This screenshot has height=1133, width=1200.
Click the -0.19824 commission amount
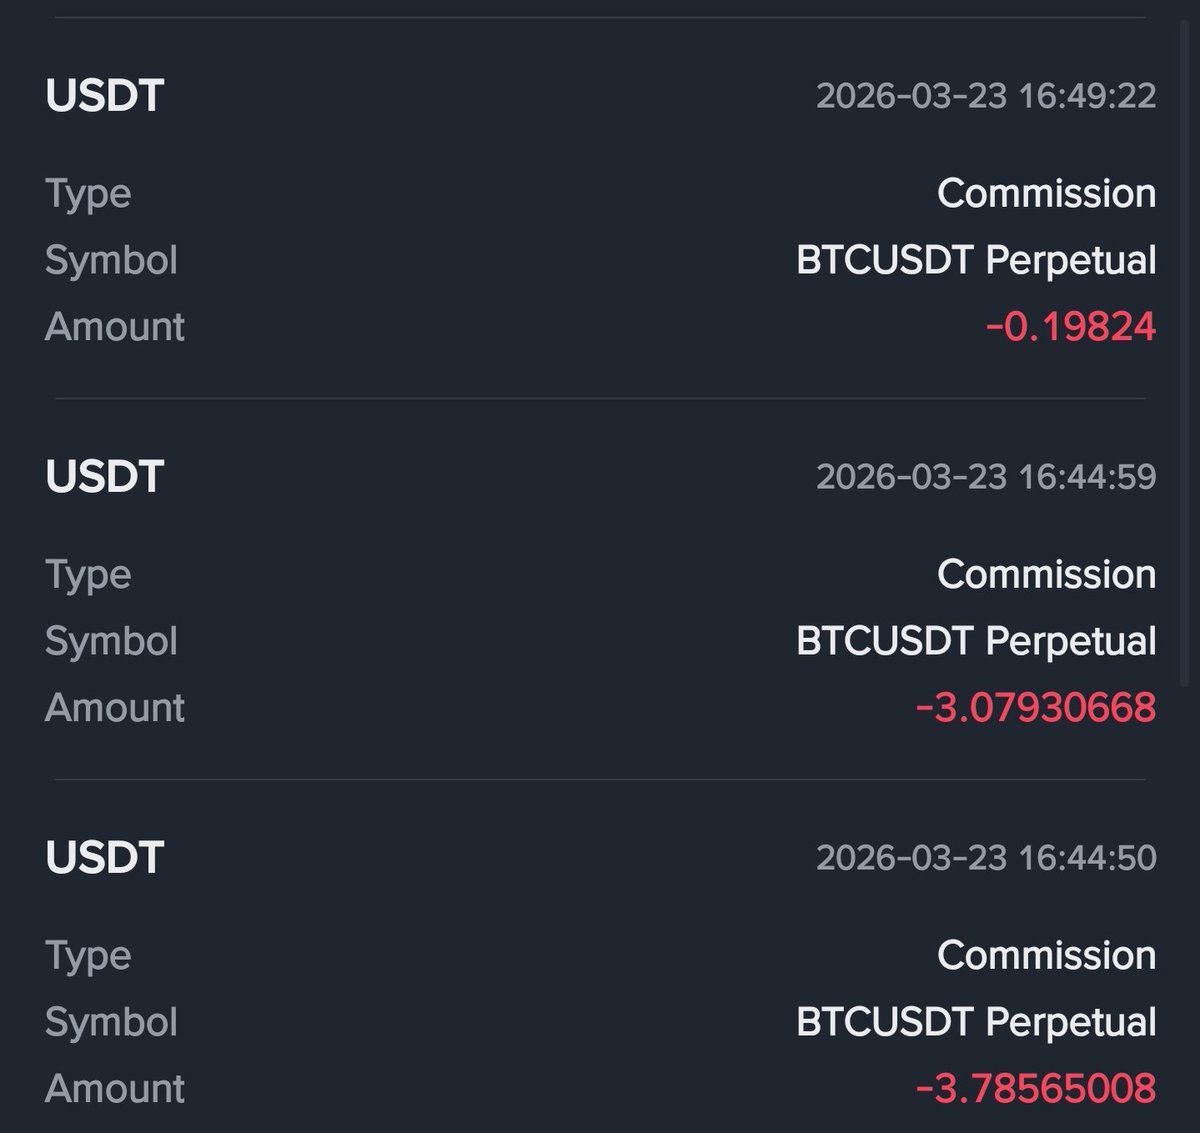click(x=1071, y=327)
